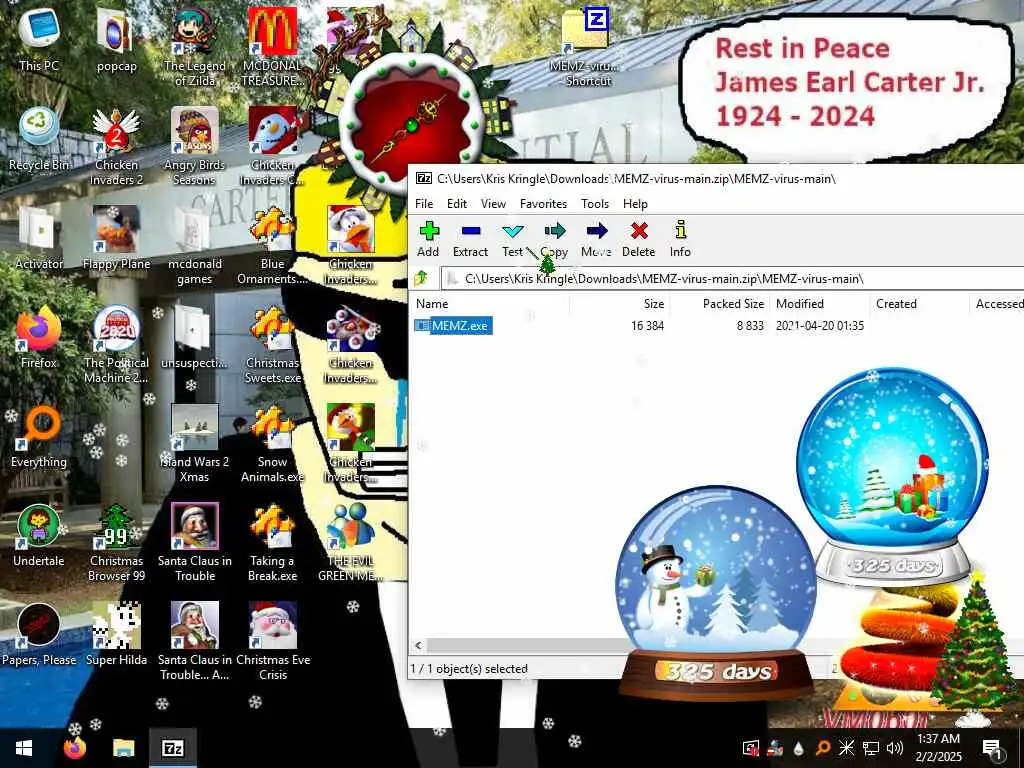Click the horizontal scrollbar left arrow
The width and height of the screenshot is (1024, 768).
point(419,645)
